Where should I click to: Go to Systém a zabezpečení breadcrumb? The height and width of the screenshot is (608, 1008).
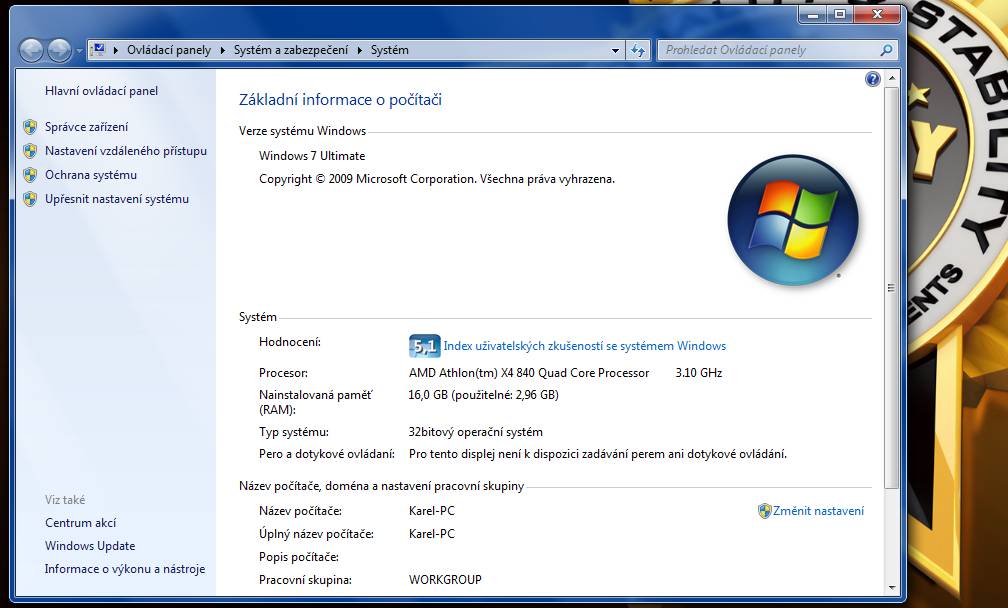pos(291,50)
